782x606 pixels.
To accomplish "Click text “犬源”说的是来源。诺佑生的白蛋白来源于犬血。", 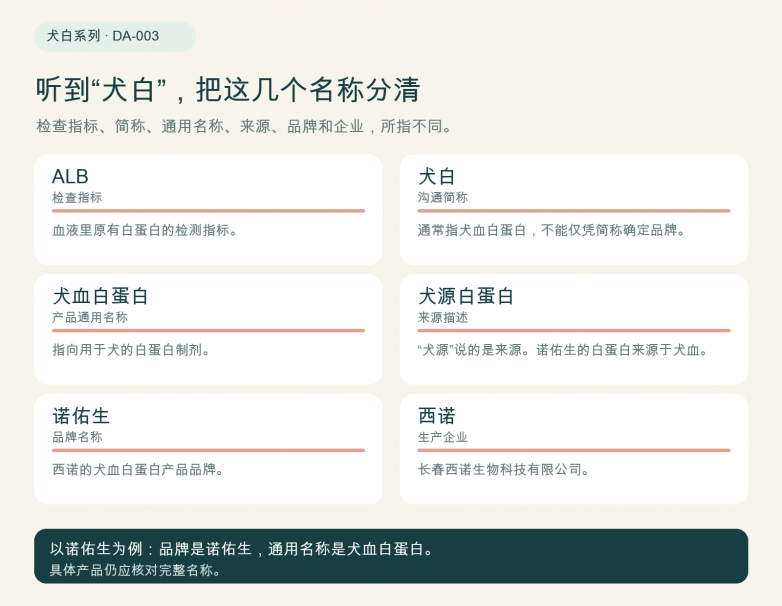I will (563, 350).
